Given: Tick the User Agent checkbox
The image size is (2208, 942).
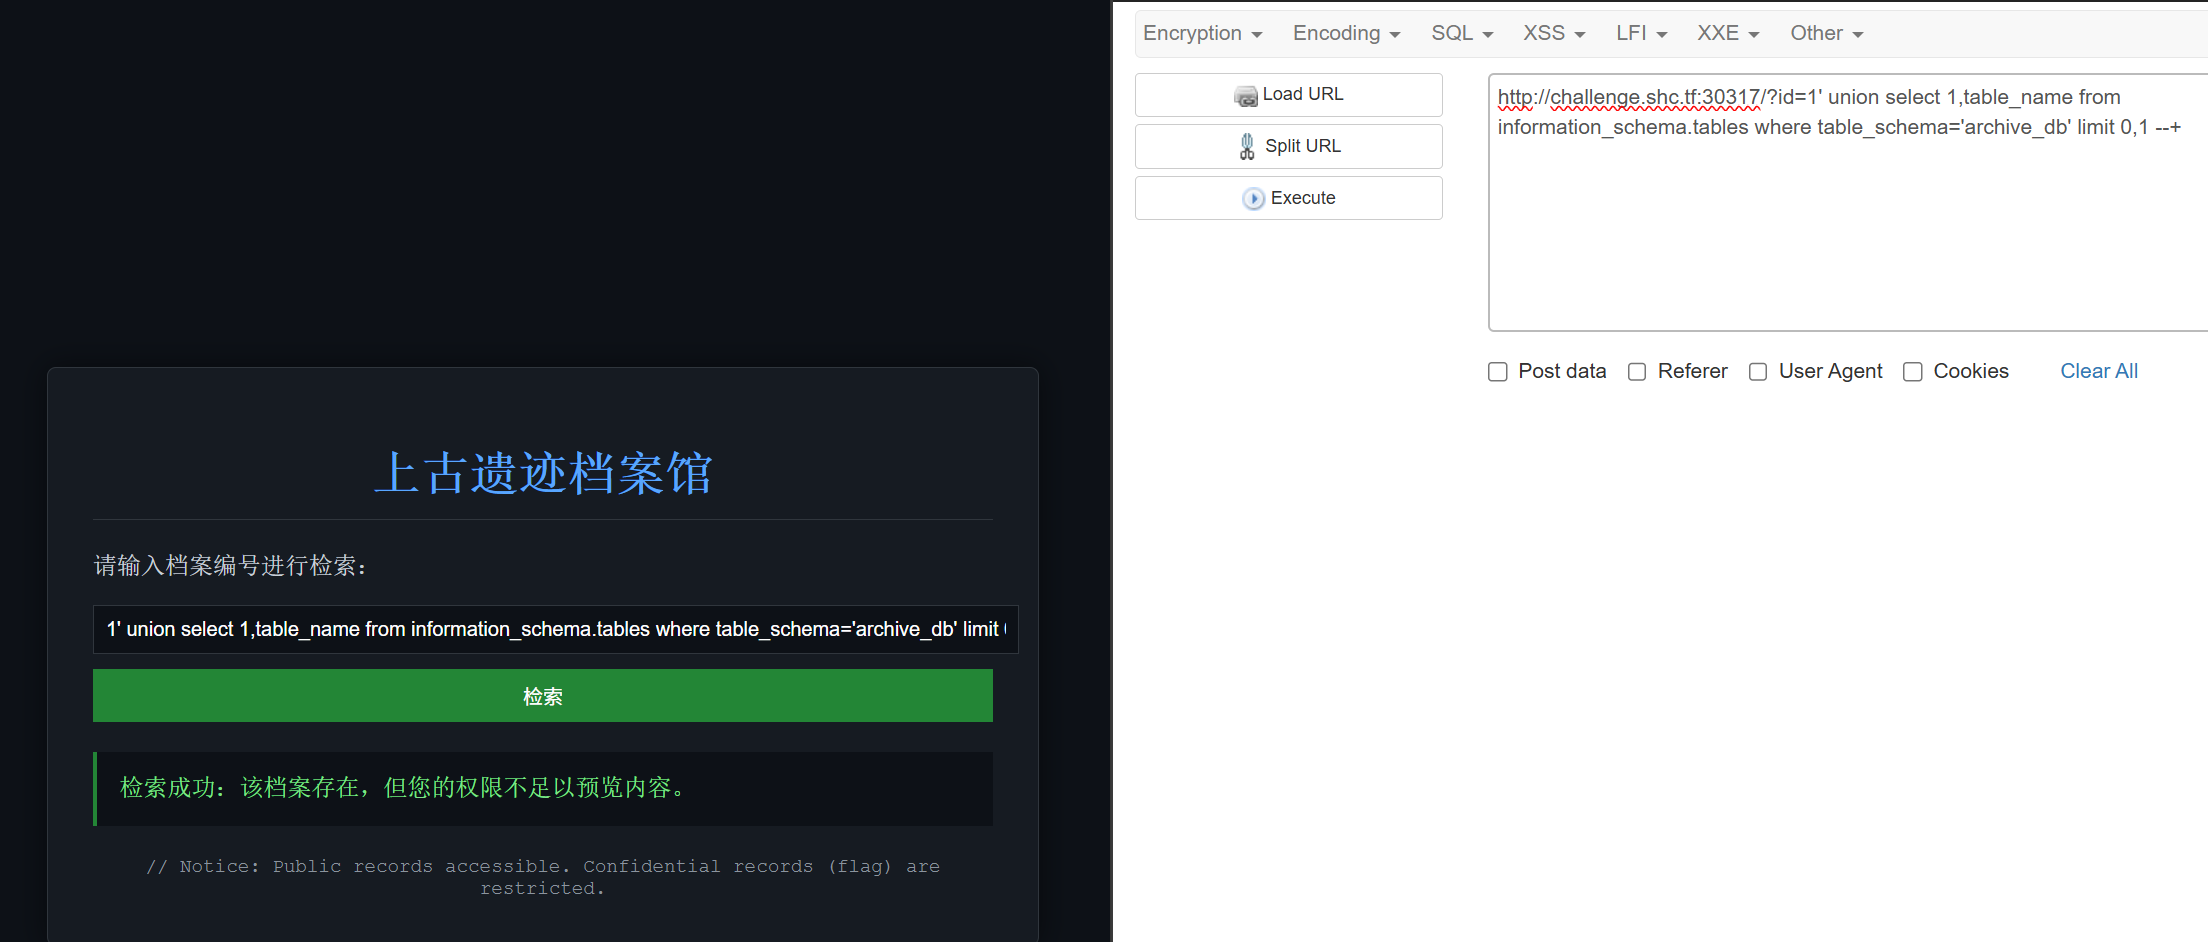Looking at the screenshot, I should tap(1758, 372).
